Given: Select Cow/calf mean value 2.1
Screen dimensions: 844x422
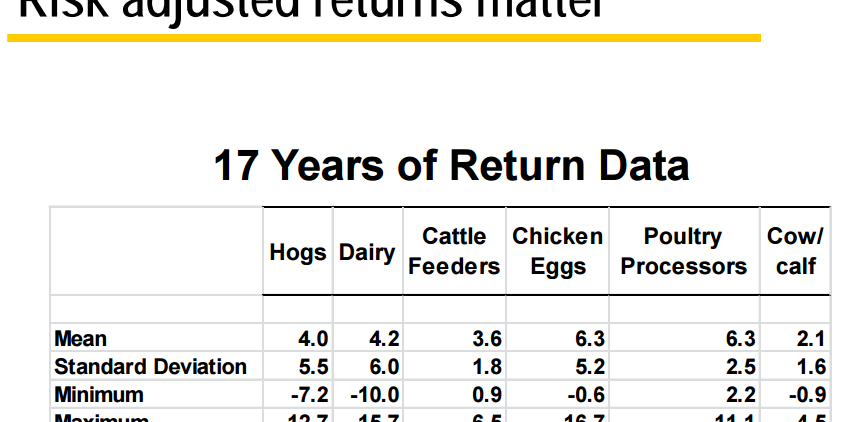Looking at the screenshot, I should point(811,339).
